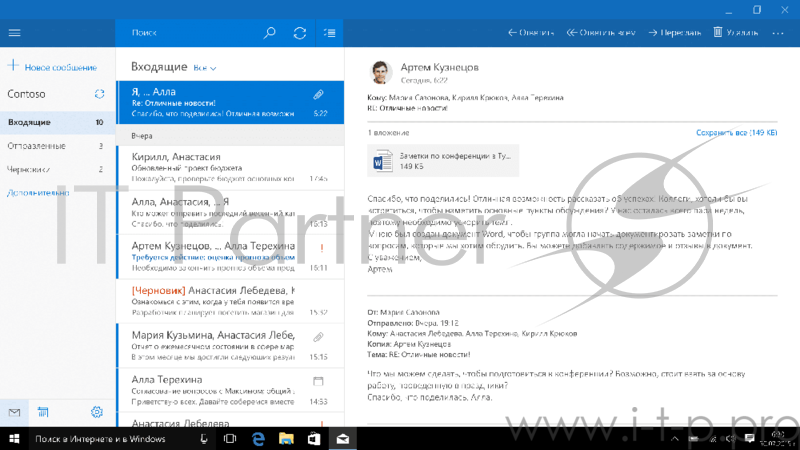Click in the Поиск search field

click(x=189, y=33)
